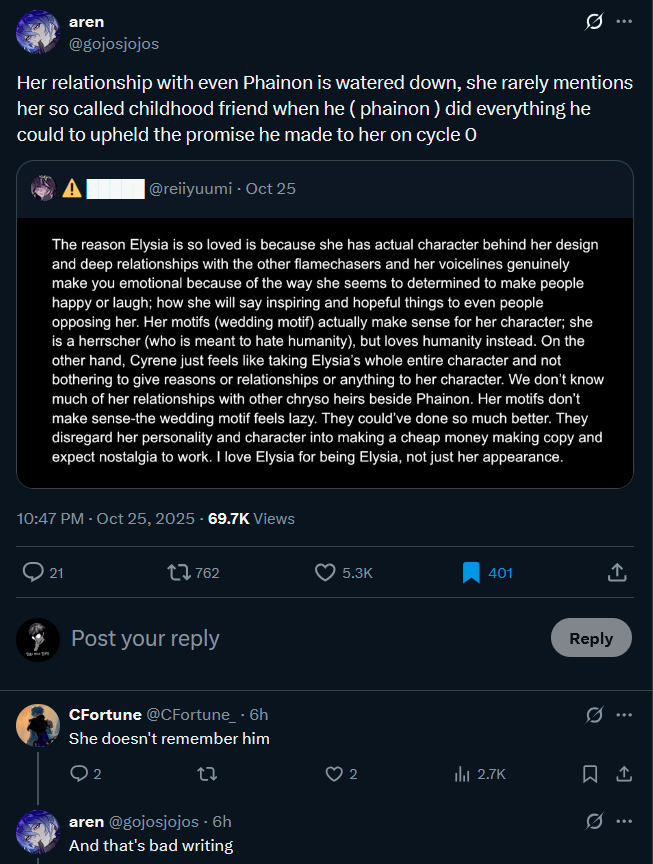Like the post with 5.3K likes
The image size is (653, 864).
[x=325, y=572]
